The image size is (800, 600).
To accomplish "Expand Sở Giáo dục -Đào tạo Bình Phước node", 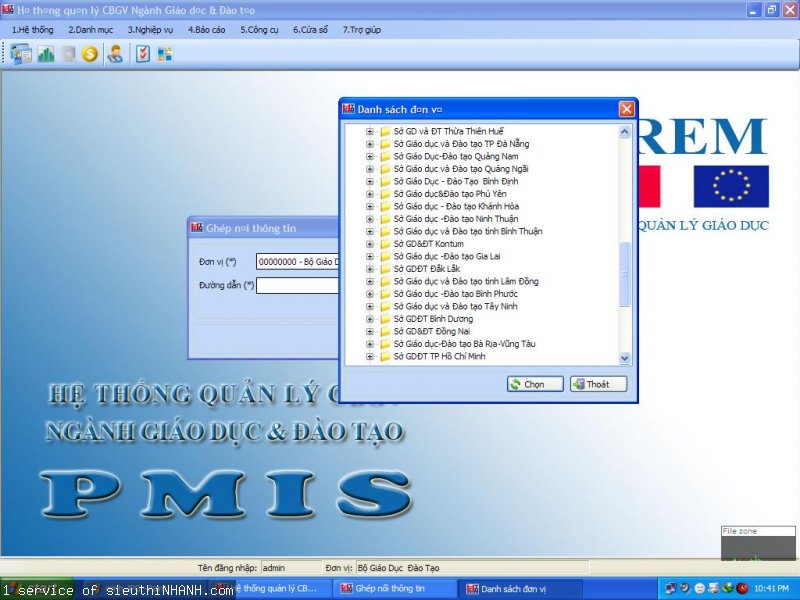I will (x=370, y=294).
